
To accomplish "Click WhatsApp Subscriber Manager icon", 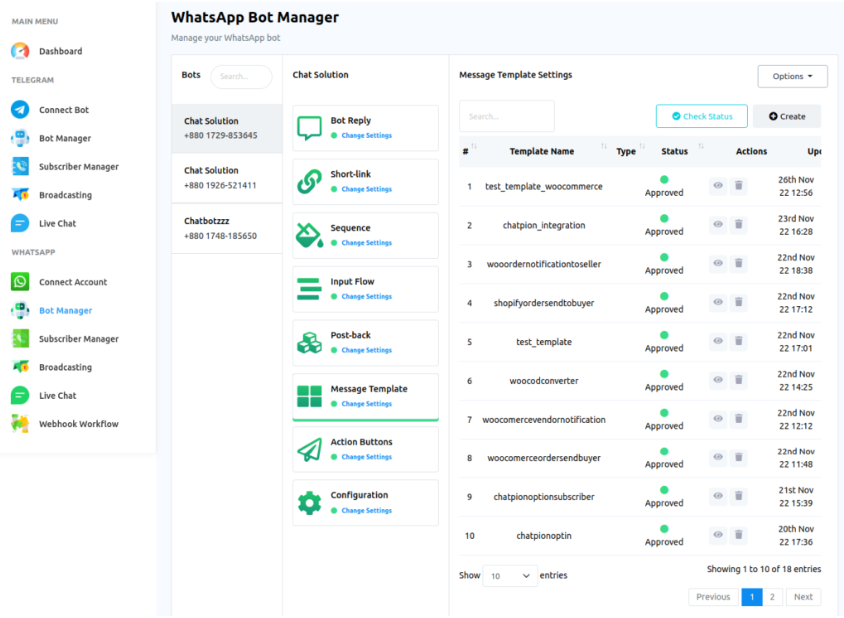I will coord(20,339).
